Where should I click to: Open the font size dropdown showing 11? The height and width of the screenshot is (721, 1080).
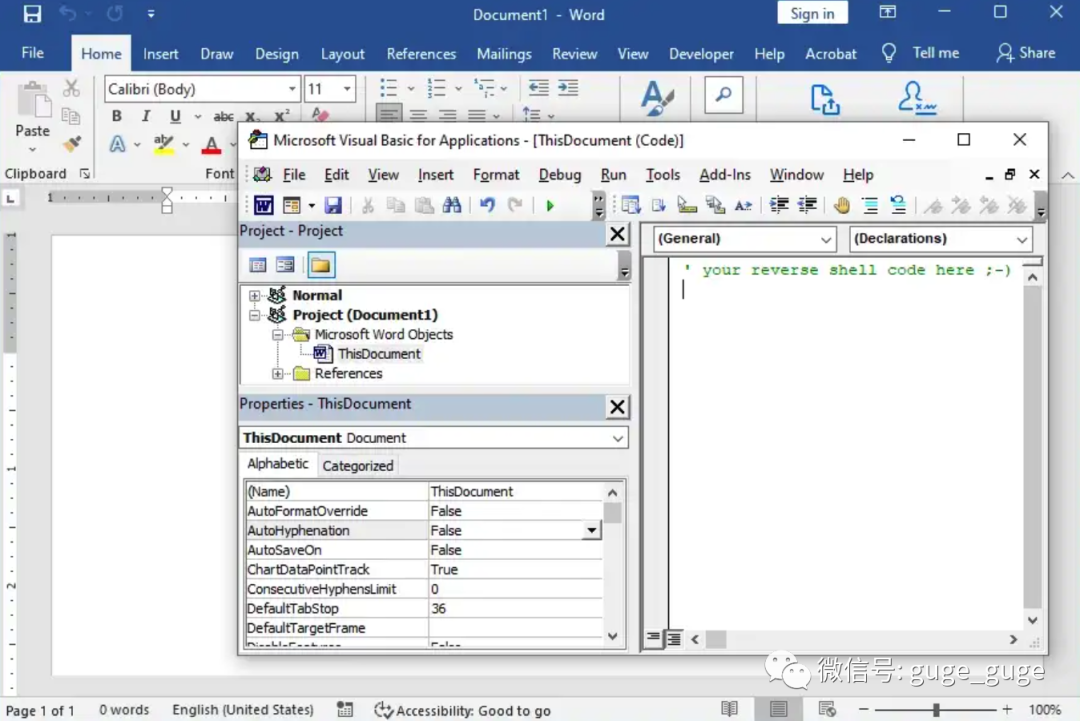click(x=347, y=89)
